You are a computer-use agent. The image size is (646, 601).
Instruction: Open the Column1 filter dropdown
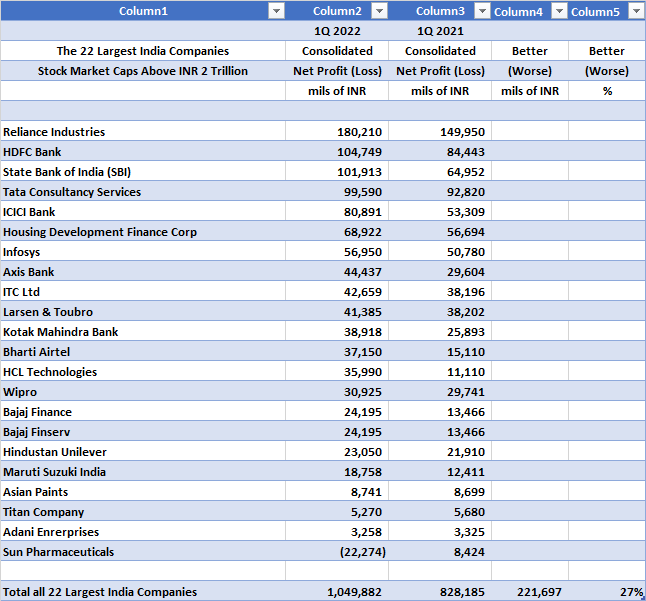coord(276,11)
